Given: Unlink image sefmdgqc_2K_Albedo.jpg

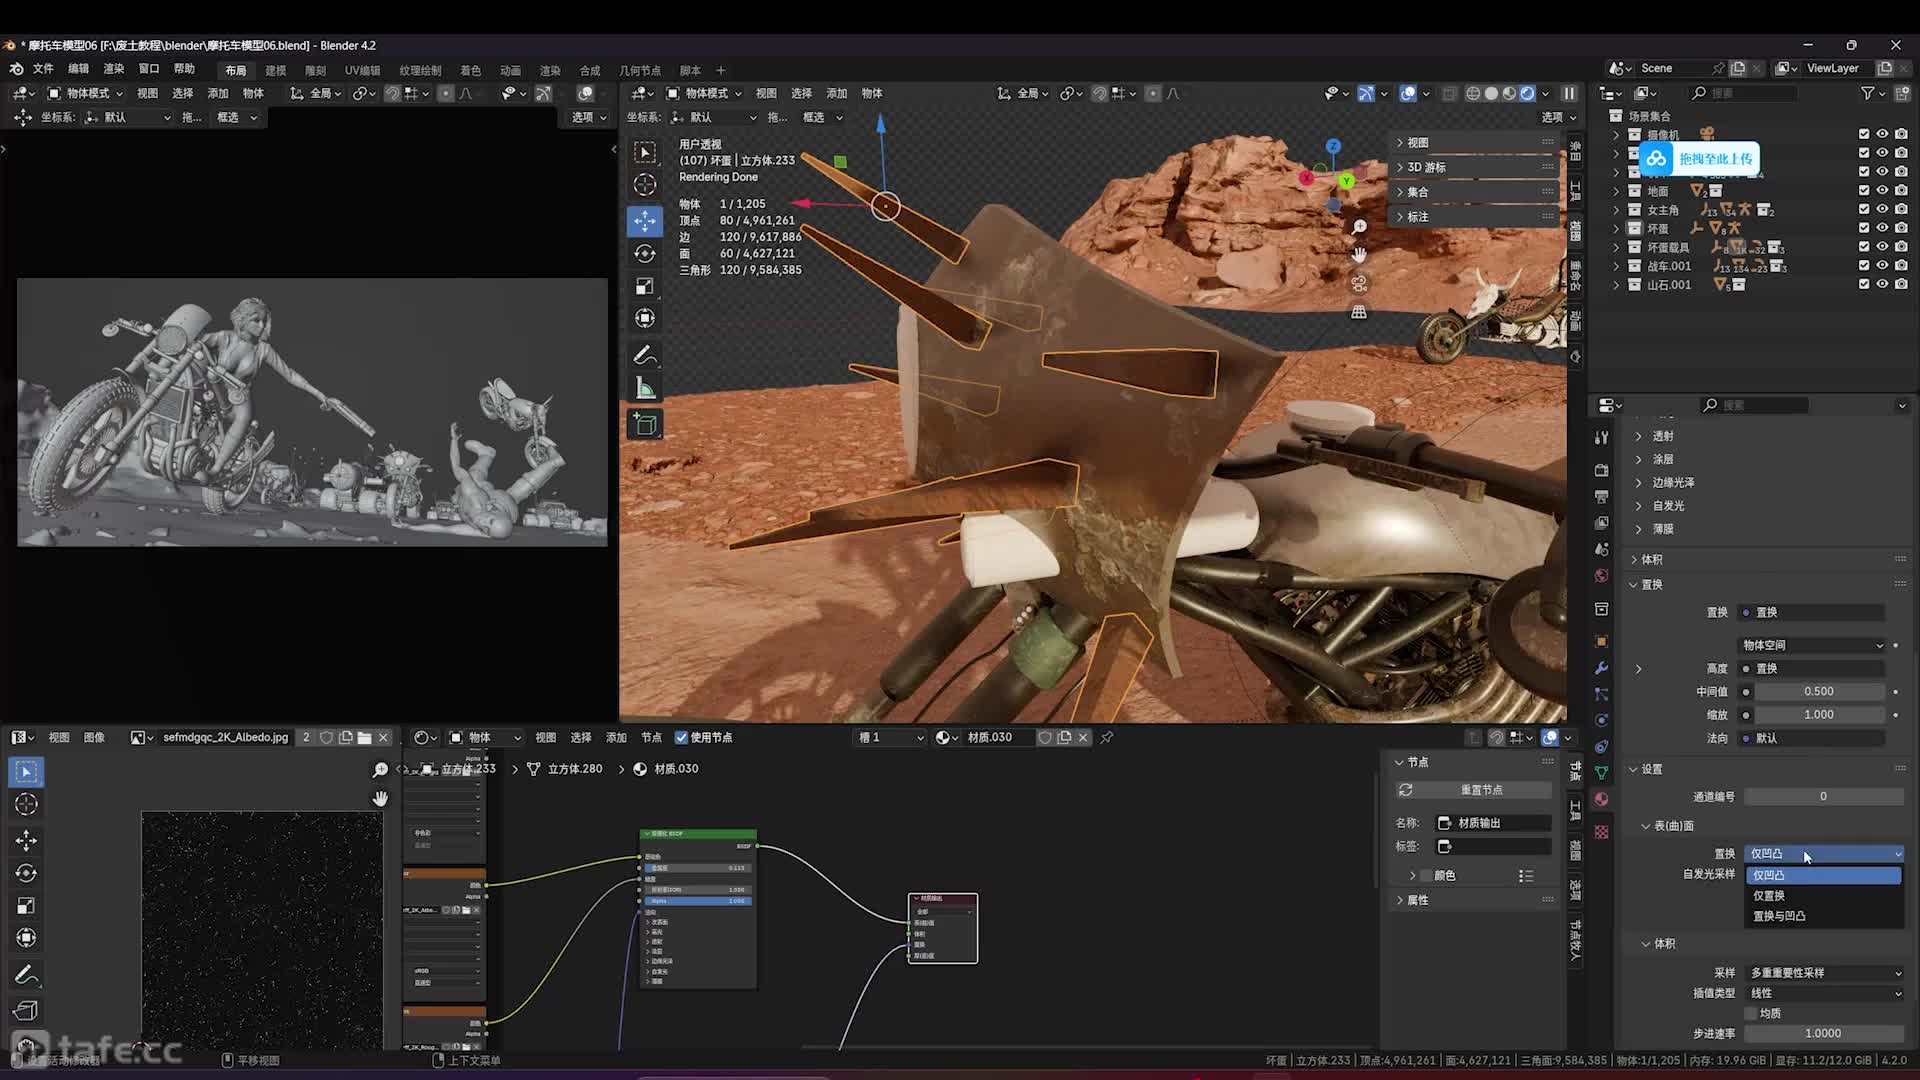Looking at the screenshot, I should pyautogui.click(x=383, y=737).
